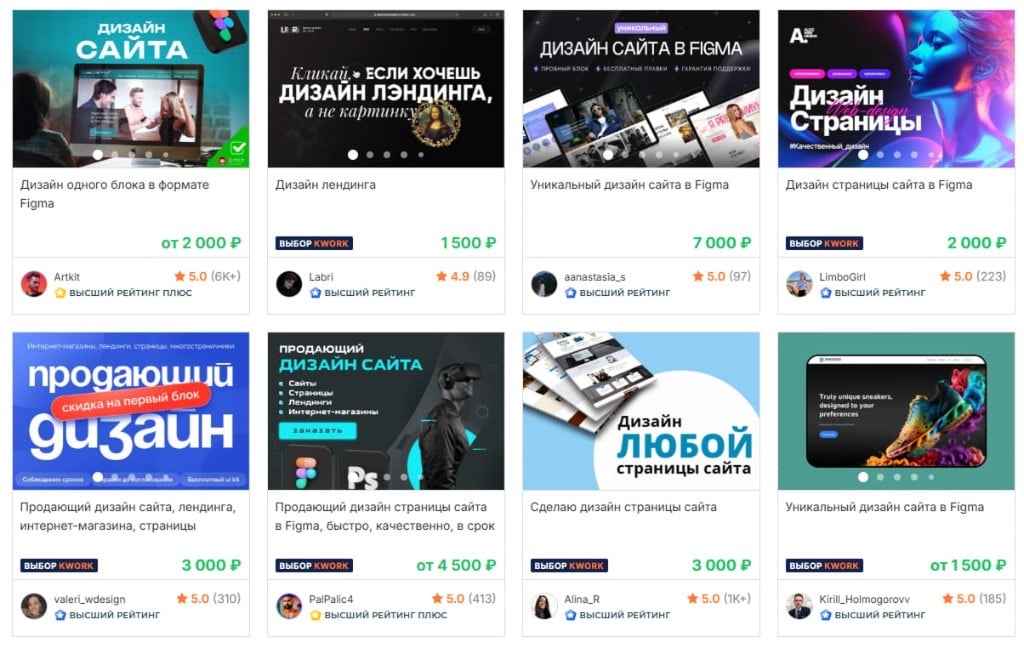1024x648 pixels.
Task: Click the продающий дизайн blue thumbnail
Action: [131, 411]
